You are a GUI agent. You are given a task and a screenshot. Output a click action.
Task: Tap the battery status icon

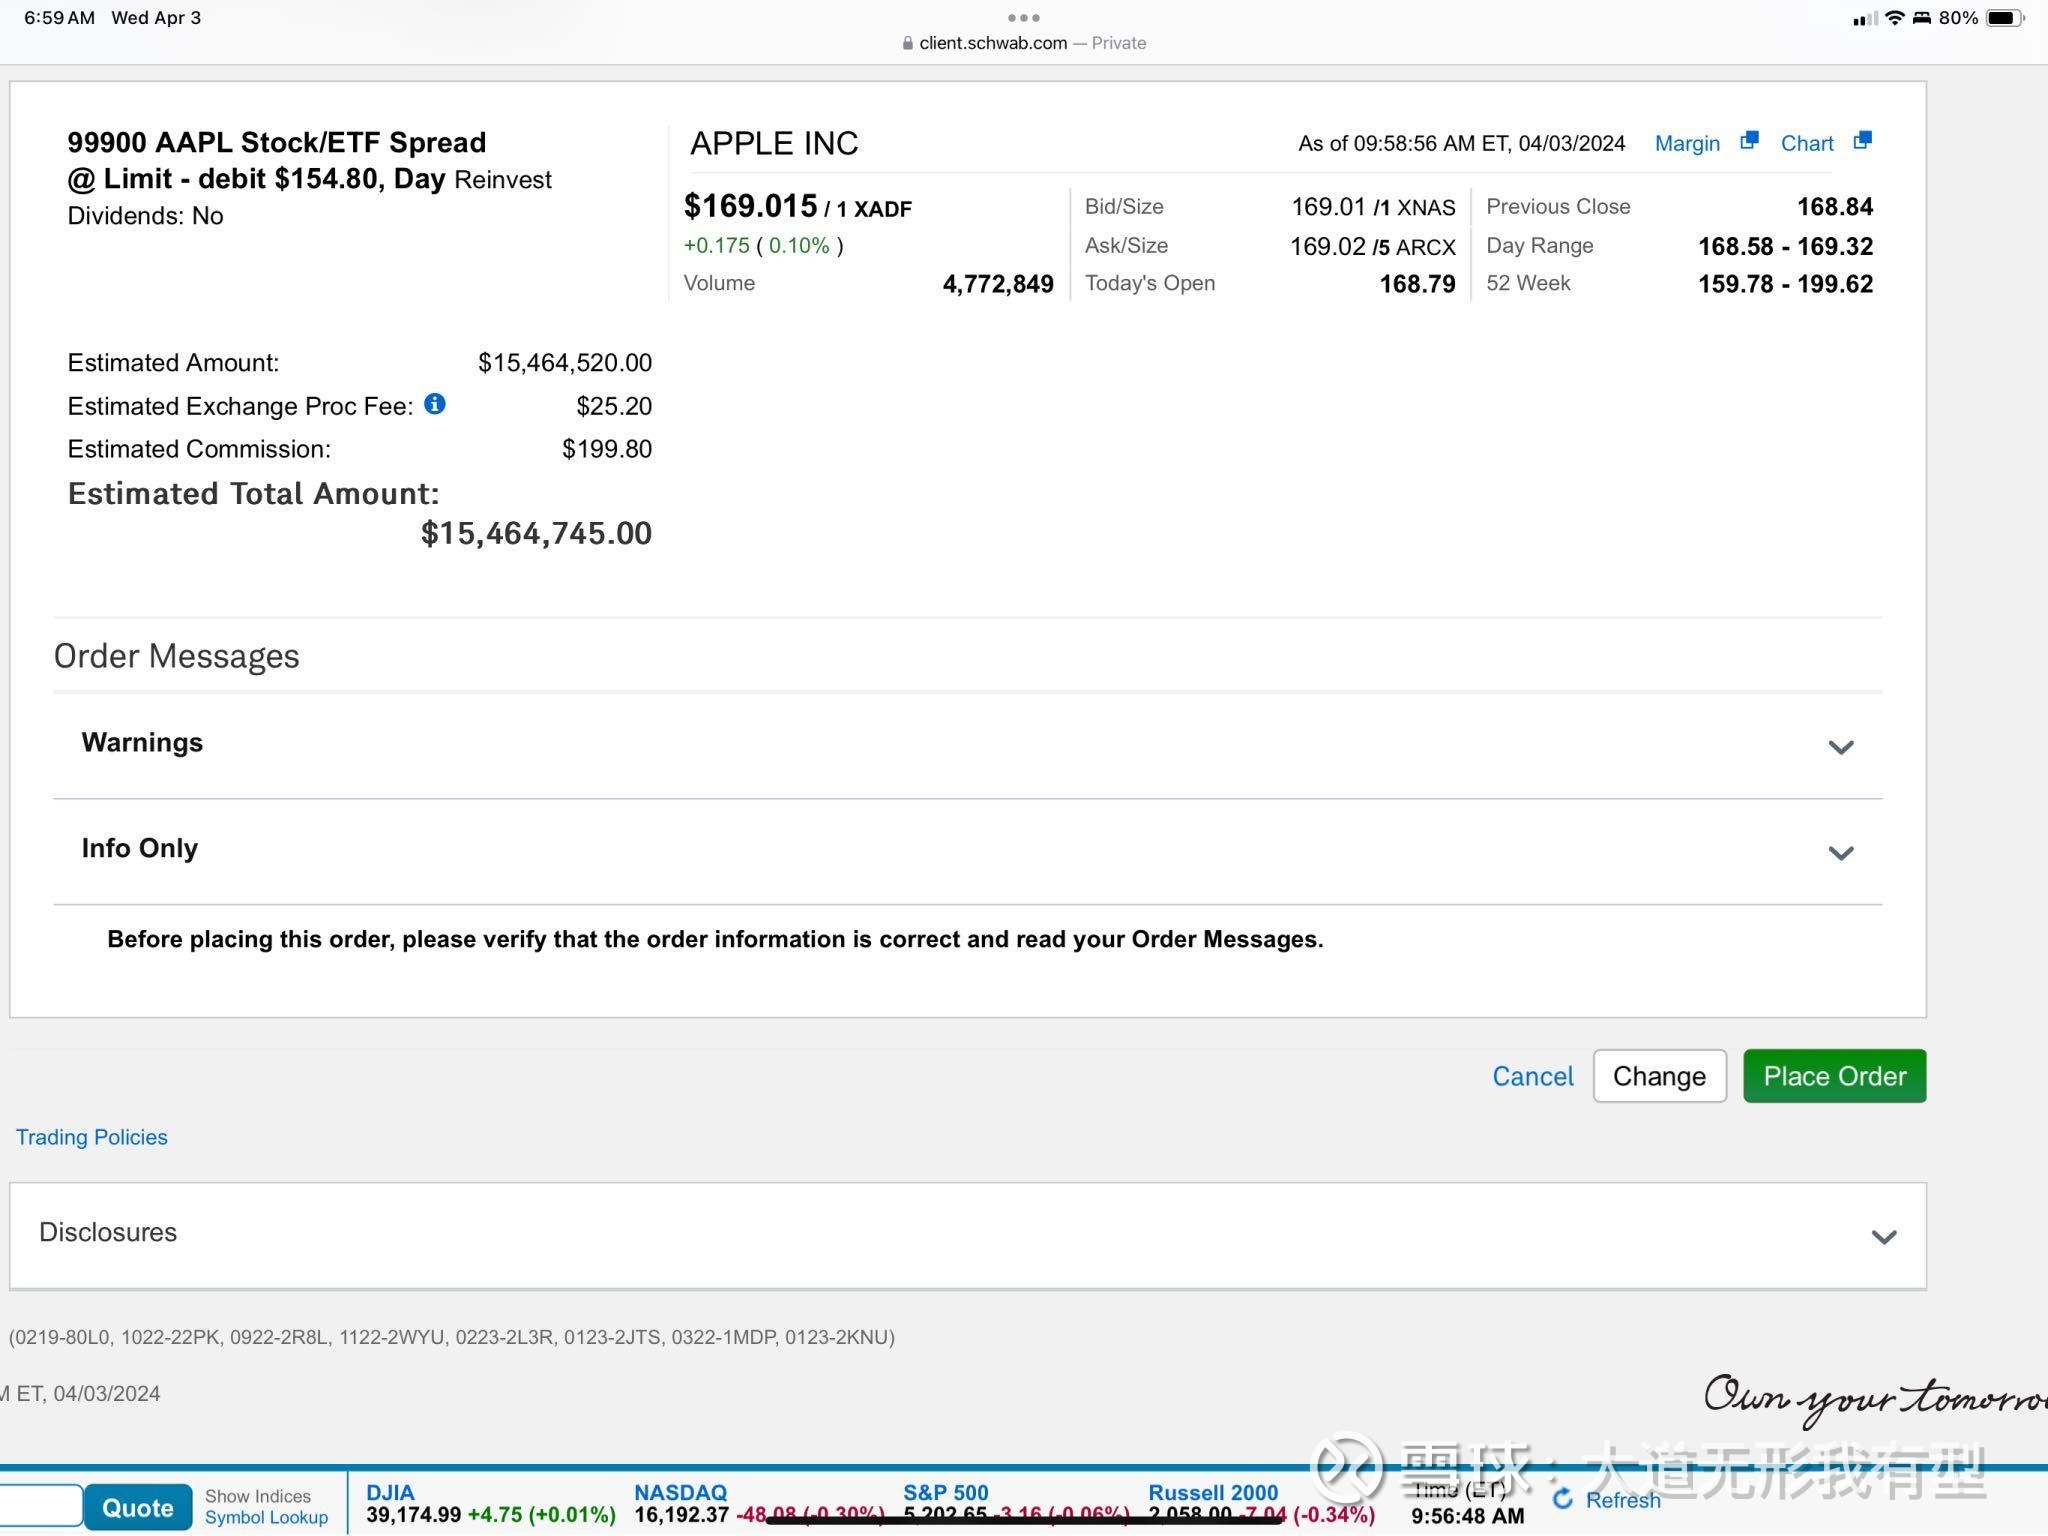(x=2004, y=18)
